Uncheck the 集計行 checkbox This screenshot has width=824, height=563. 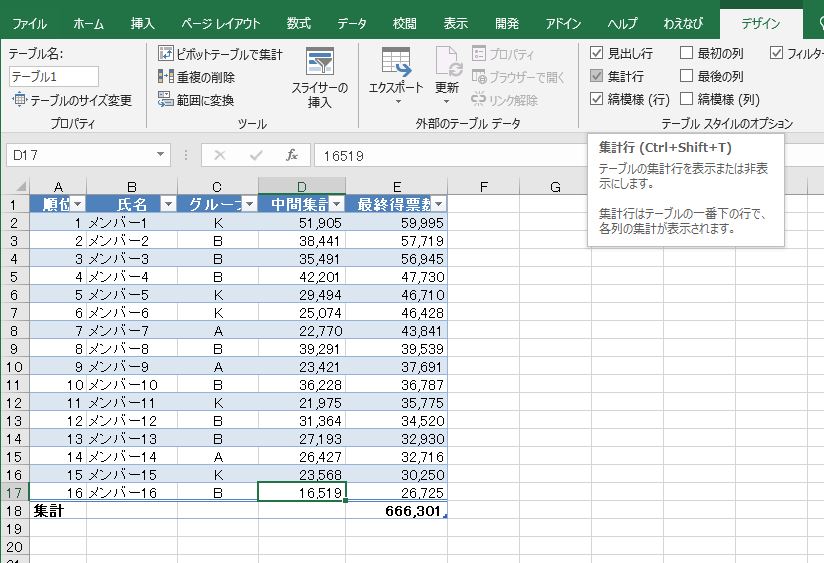[596, 76]
